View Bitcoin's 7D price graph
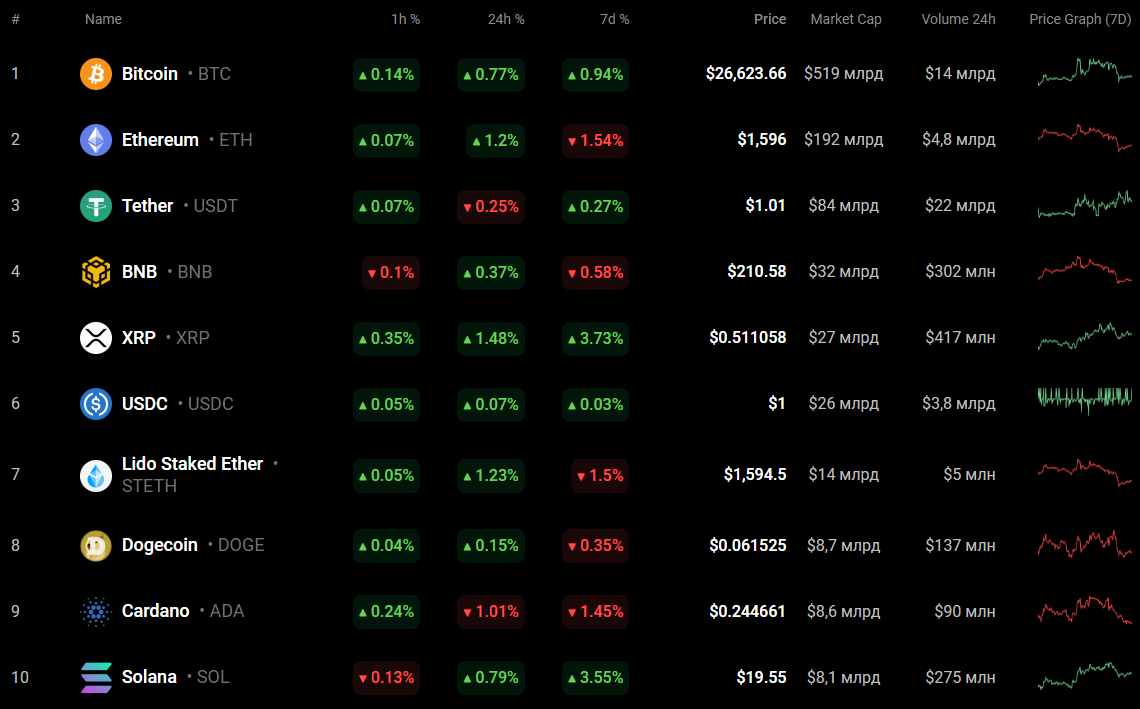1140x709 pixels. coord(1084,72)
